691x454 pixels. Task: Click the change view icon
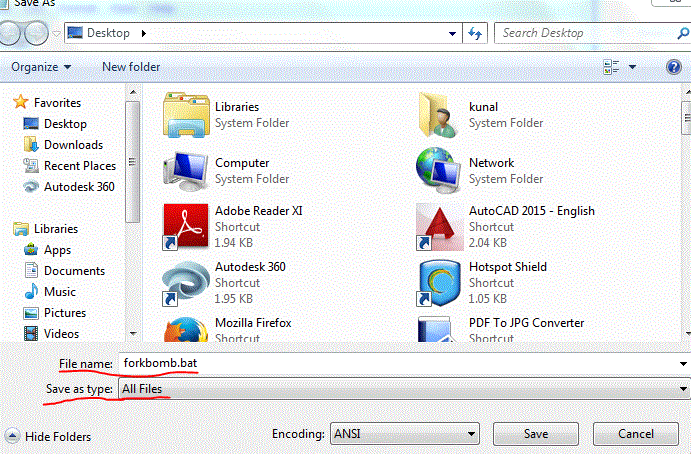click(611, 67)
